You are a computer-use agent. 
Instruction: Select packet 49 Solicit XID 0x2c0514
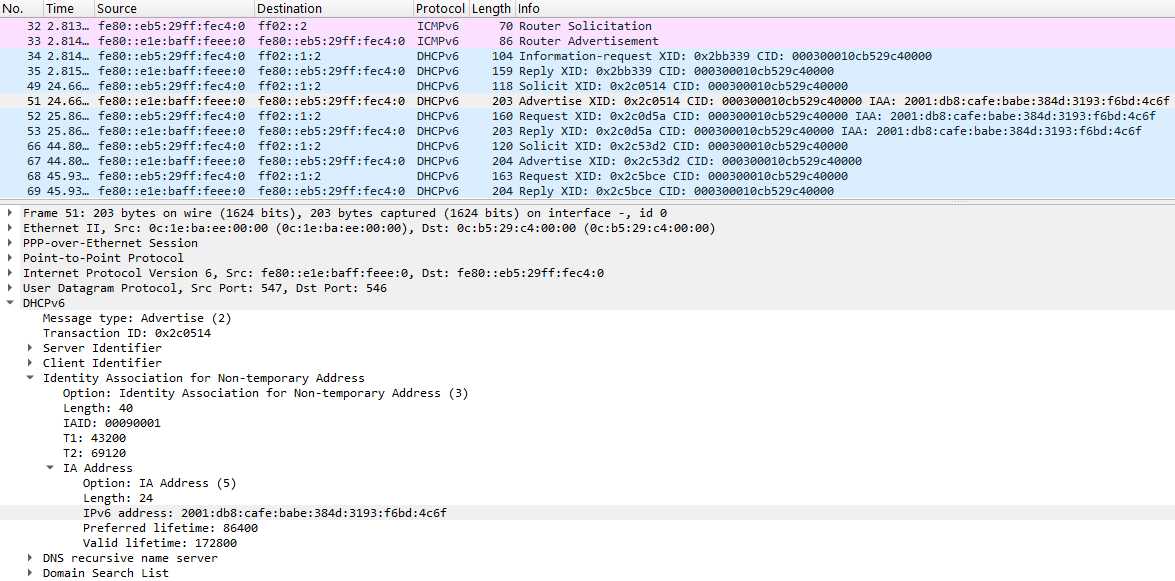pyautogui.click(x=588, y=86)
